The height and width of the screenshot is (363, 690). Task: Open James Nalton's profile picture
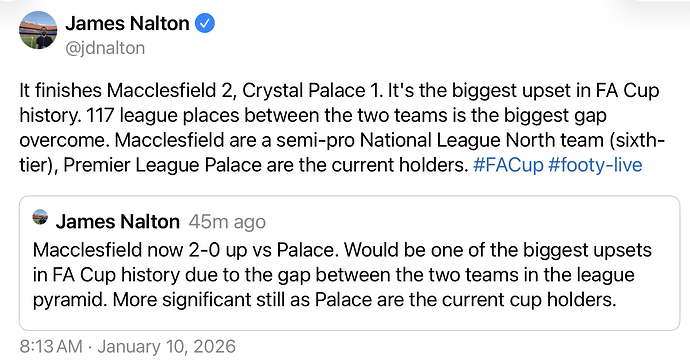(x=38, y=30)
